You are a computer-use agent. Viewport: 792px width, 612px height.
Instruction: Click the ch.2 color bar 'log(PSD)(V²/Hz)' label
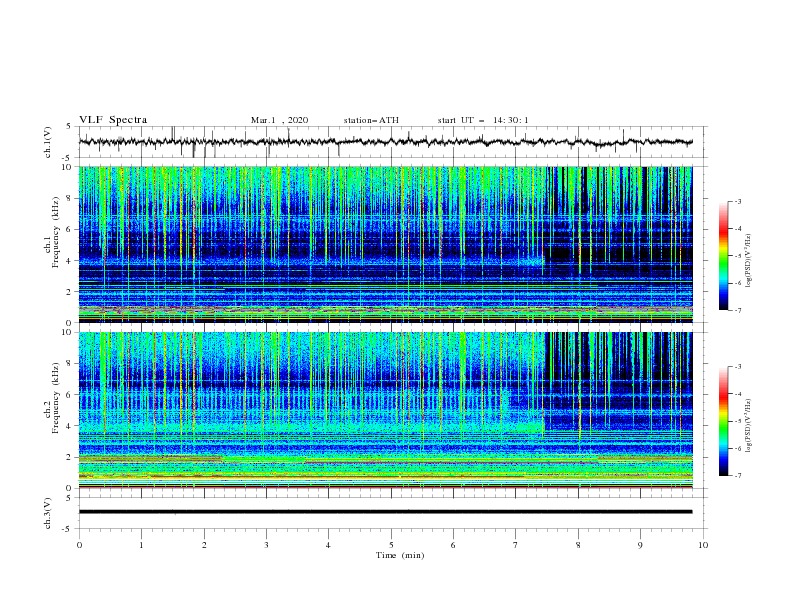pyautogui.click(x=748, y=426)
